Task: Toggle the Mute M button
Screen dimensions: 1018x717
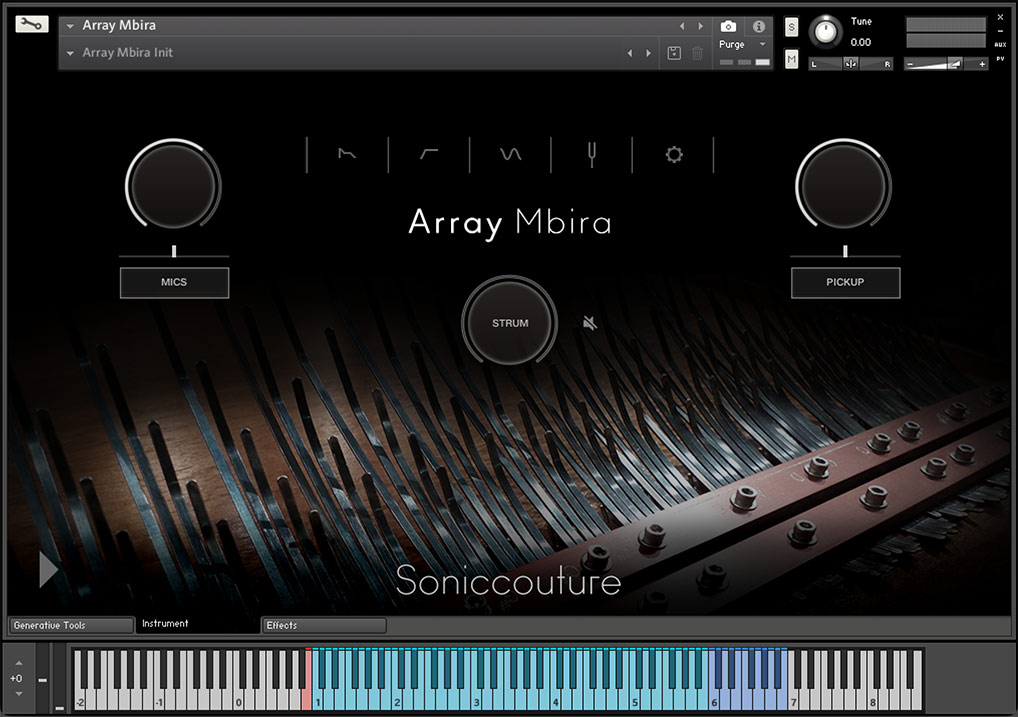Action: (x=792, y=60)
